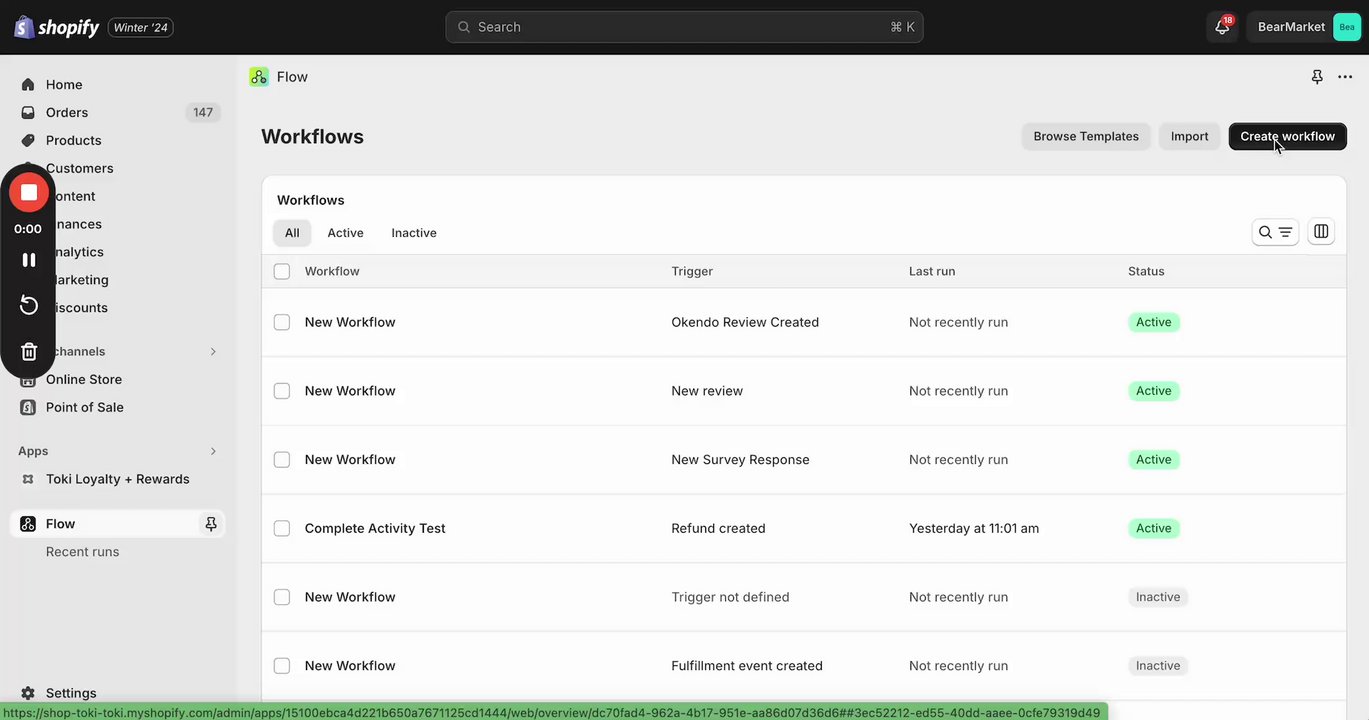This screenshot has height=720, width=1369.
Task: Check the Okendo Review Created workflow checkbox
Action: (282, 322)
